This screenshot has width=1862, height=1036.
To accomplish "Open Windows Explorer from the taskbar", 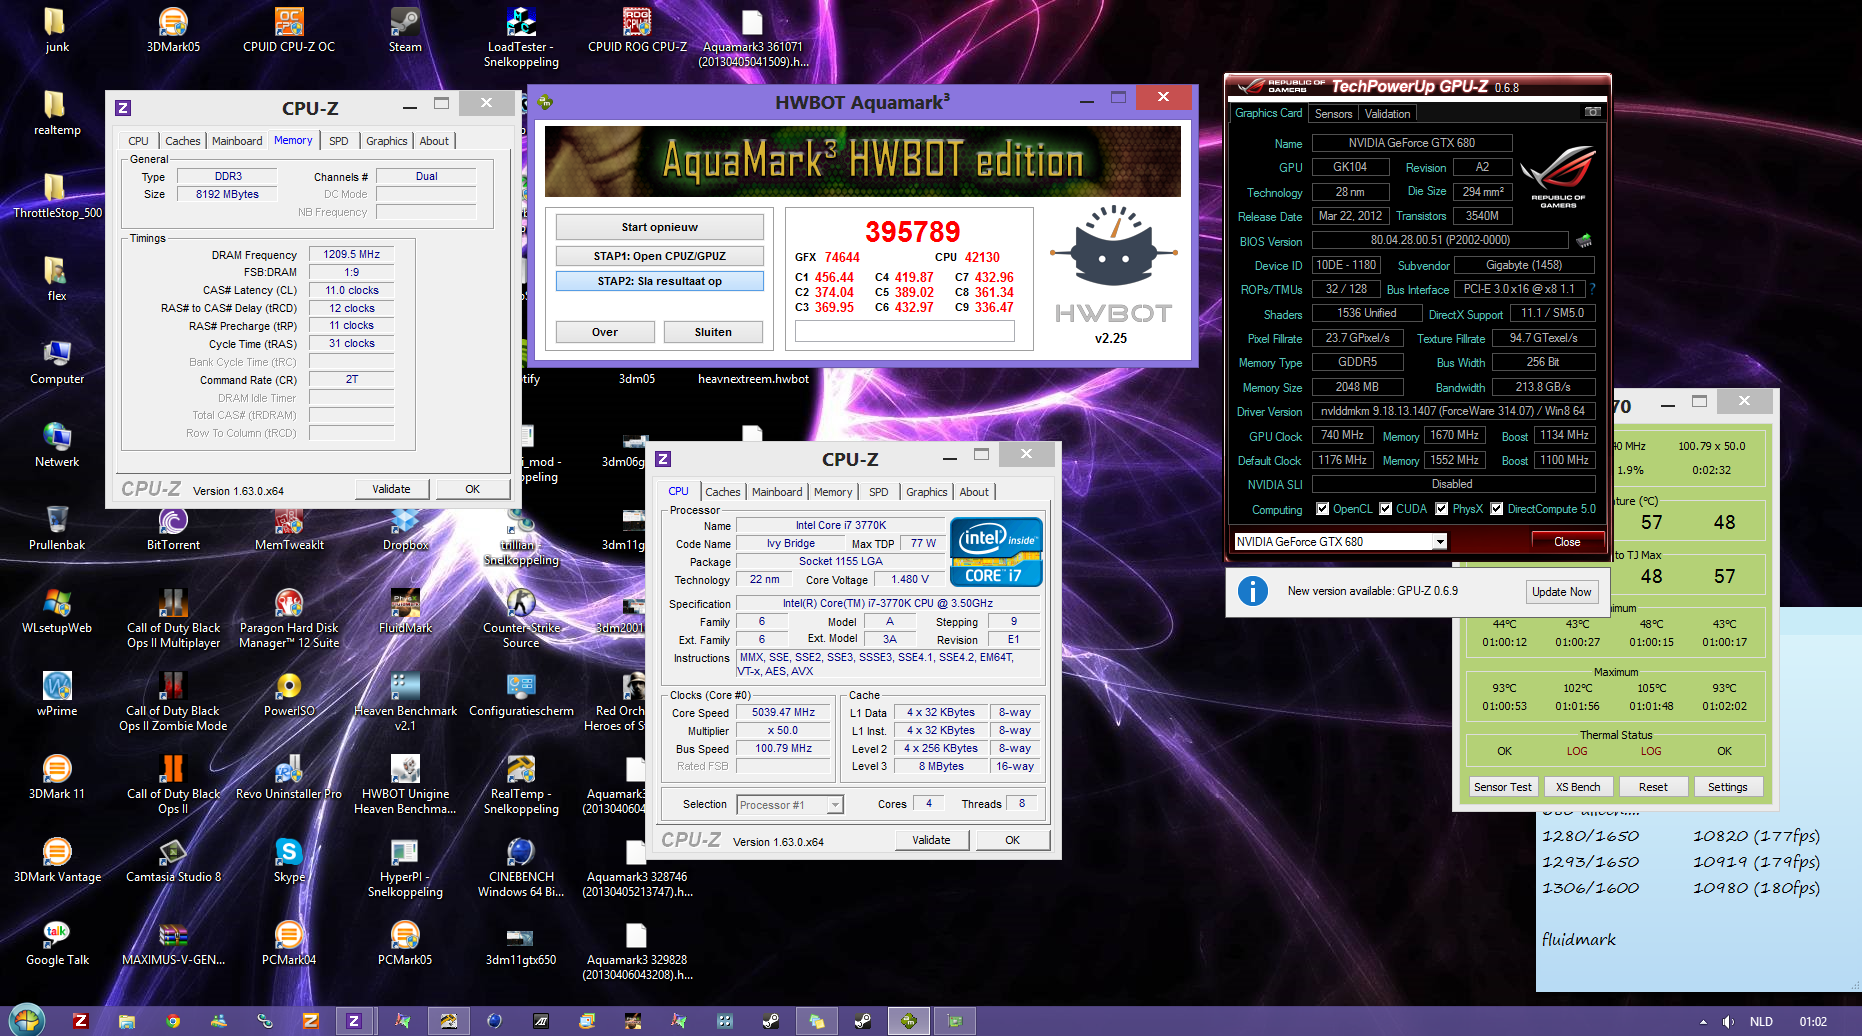I will (126, 1021).
